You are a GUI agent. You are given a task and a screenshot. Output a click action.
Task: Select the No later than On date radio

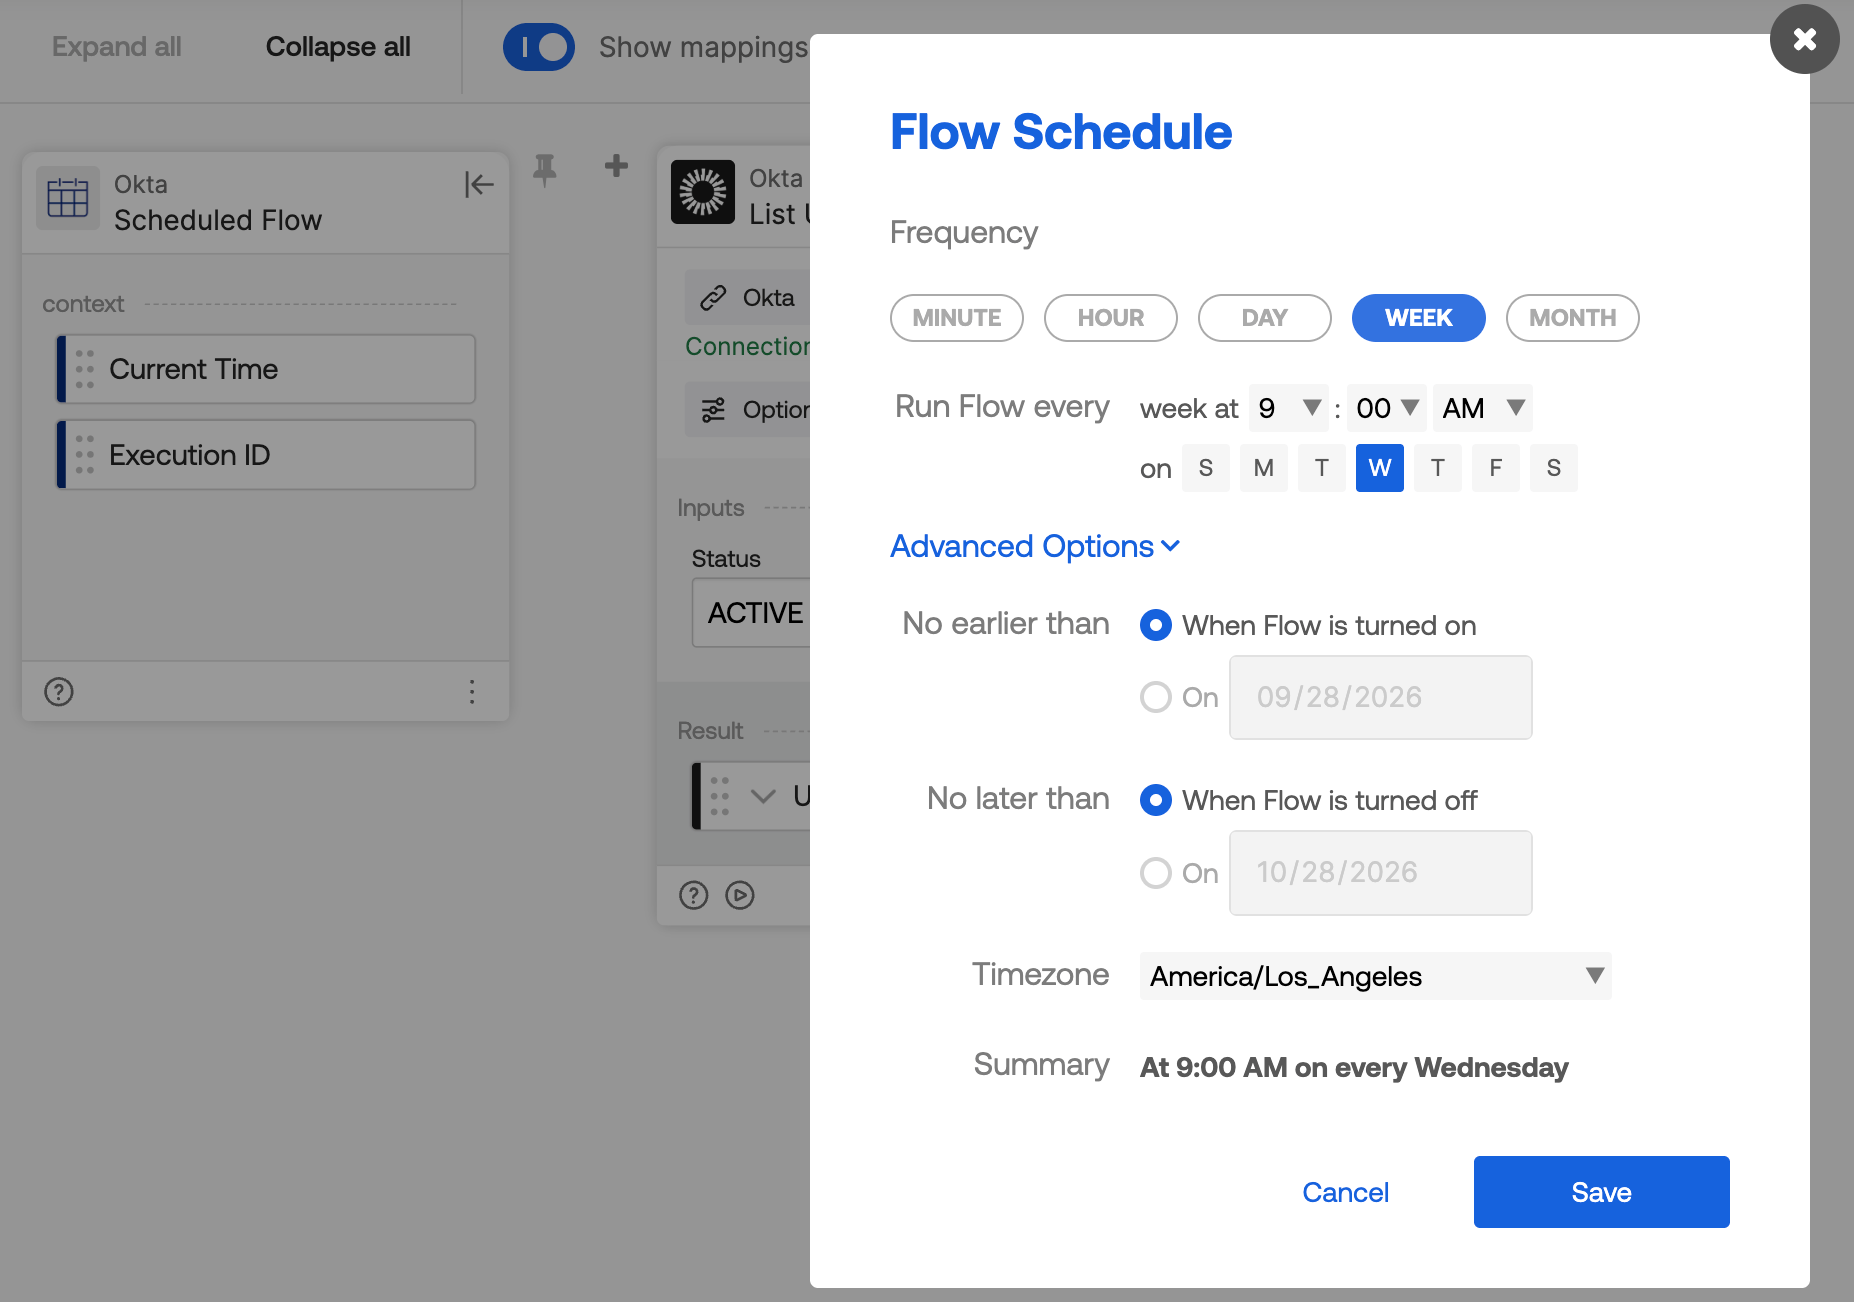point(1156,873)
